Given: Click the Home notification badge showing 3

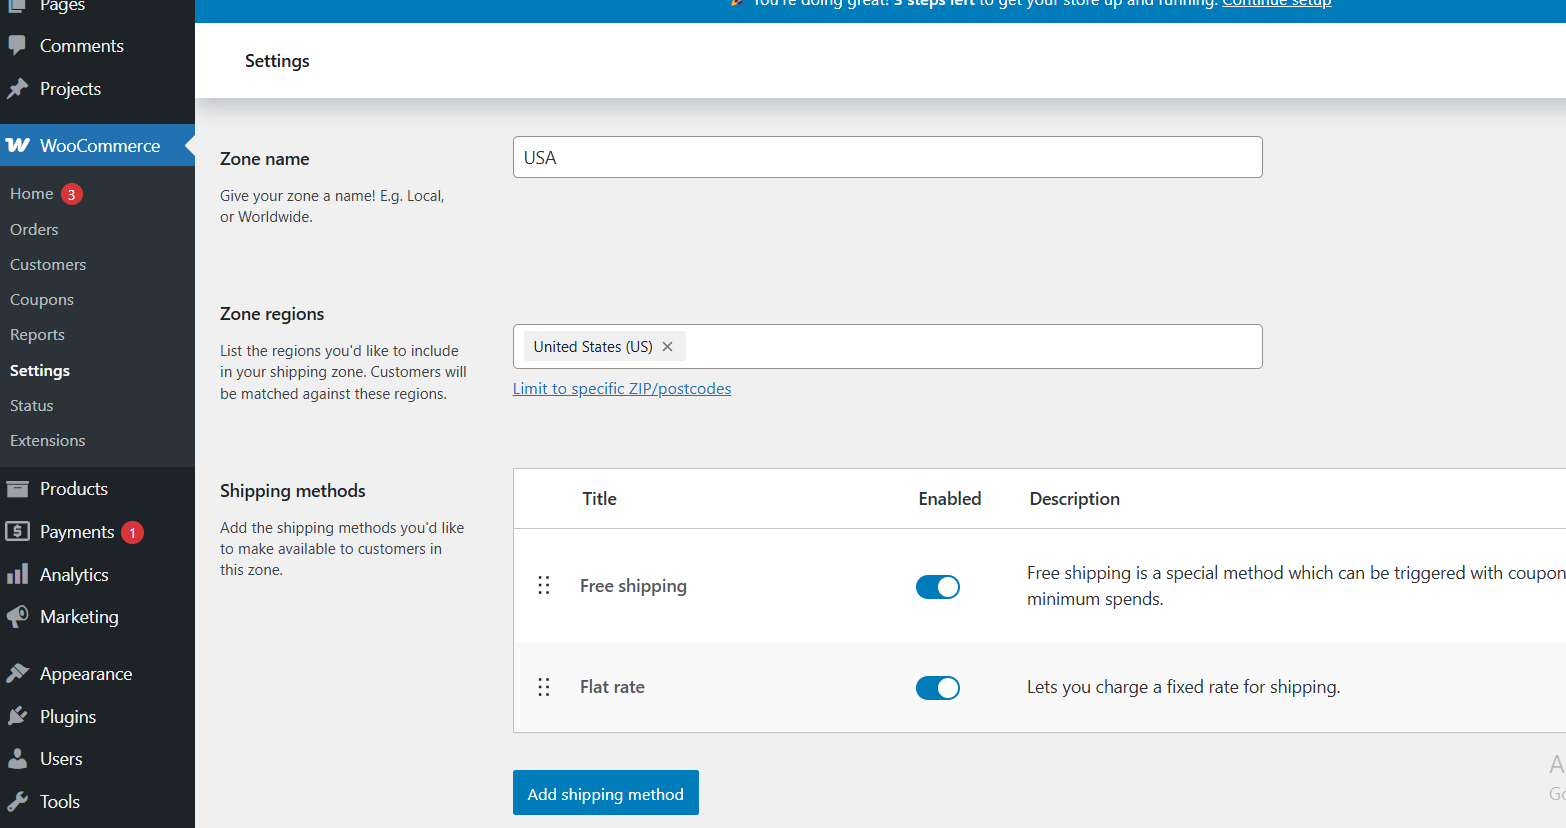Looking at the screenshot, I should click(72, 194).
